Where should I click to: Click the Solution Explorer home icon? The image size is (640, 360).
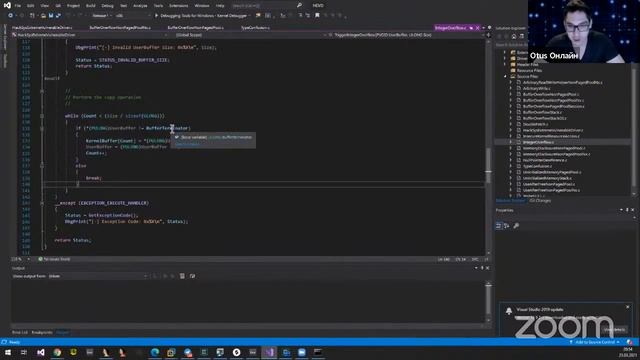(x=514, y=36)
